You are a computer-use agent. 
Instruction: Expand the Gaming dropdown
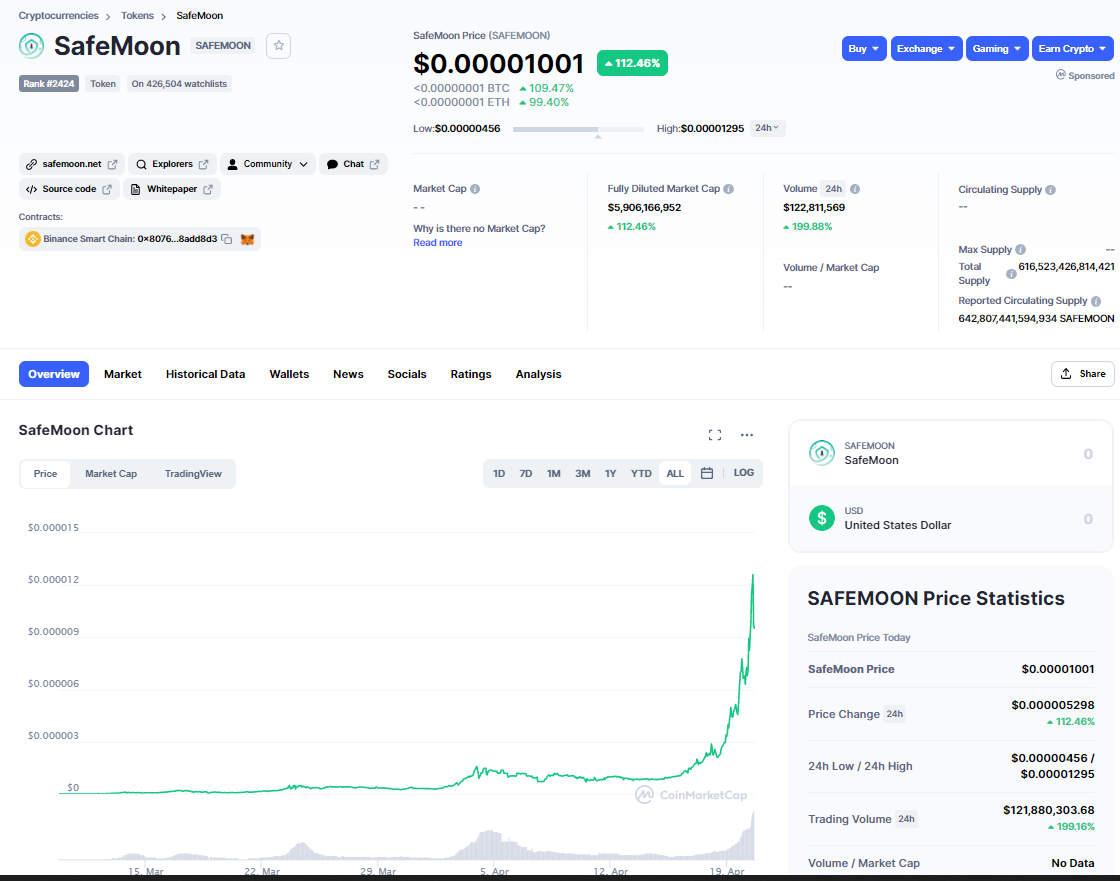pos(997,49)
